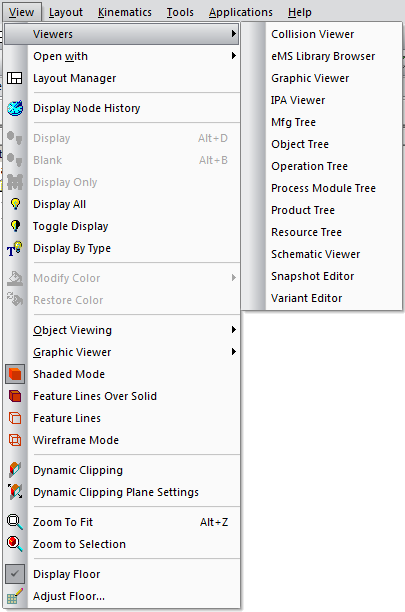The height and width of the screenshot is (612, 405).
Task: Click the Display All lightbulb icon
Action: [x=15, y=204]
